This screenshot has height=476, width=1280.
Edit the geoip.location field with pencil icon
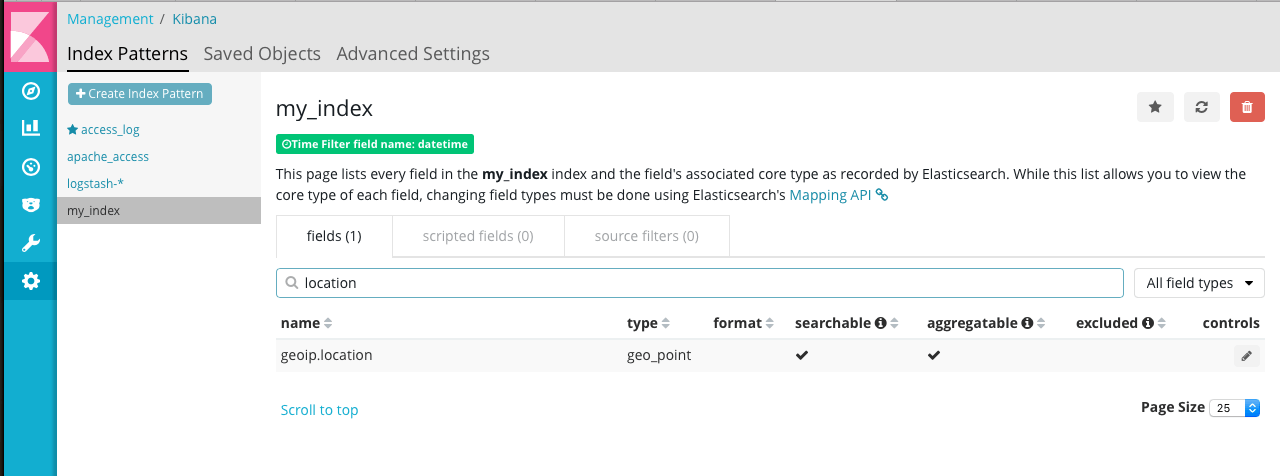pos(1246,355)
